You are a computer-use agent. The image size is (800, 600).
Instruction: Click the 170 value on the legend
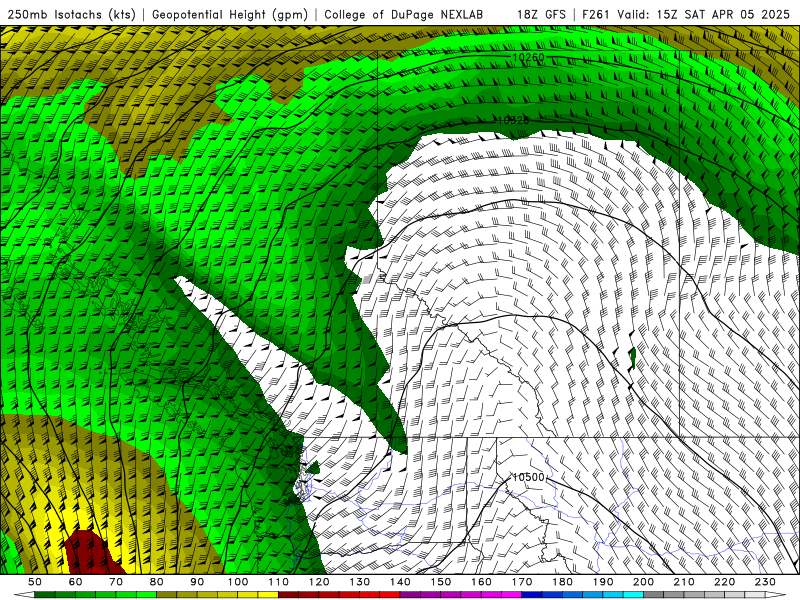pyautogui.click(x=522, y=582)
